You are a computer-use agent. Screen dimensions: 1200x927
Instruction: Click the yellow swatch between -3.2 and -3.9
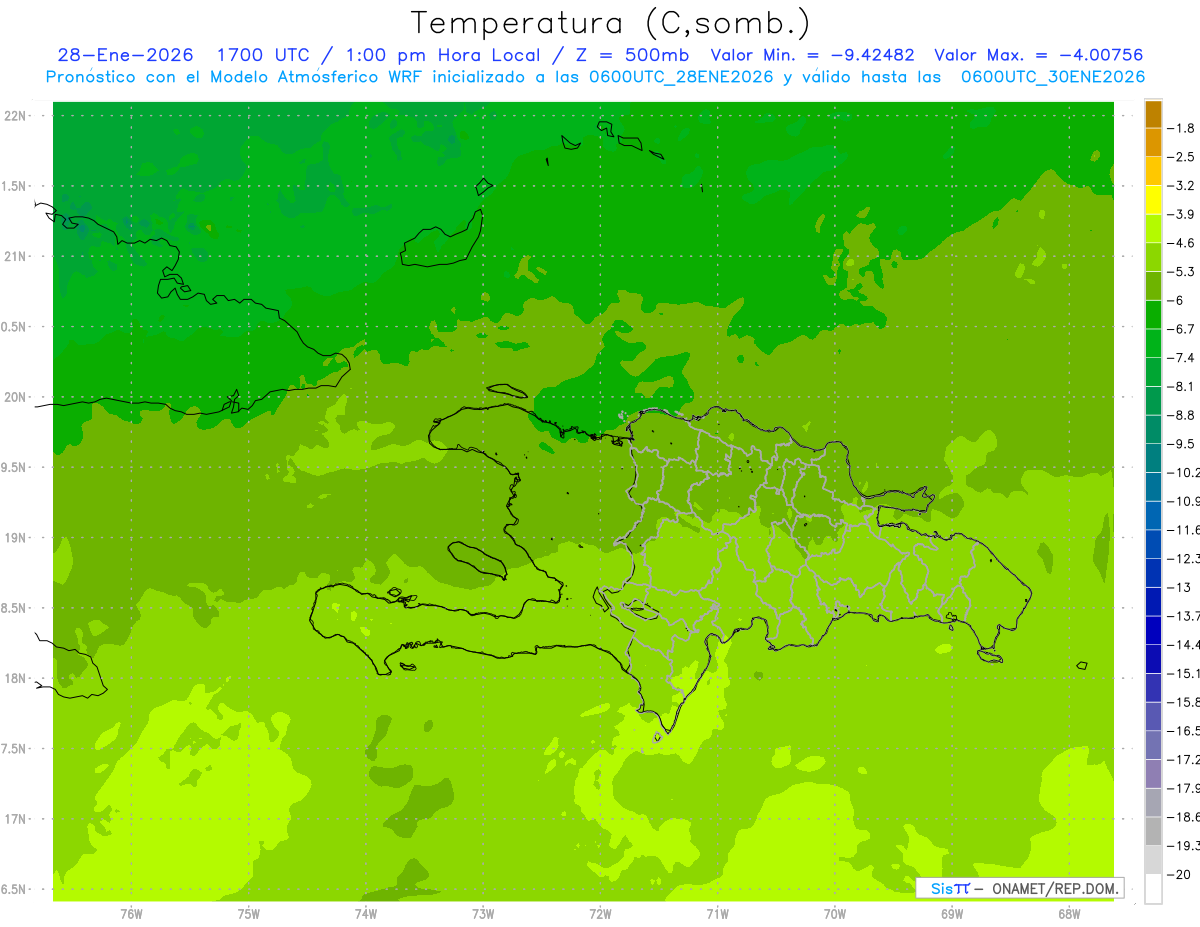[x=1153, y=200]
